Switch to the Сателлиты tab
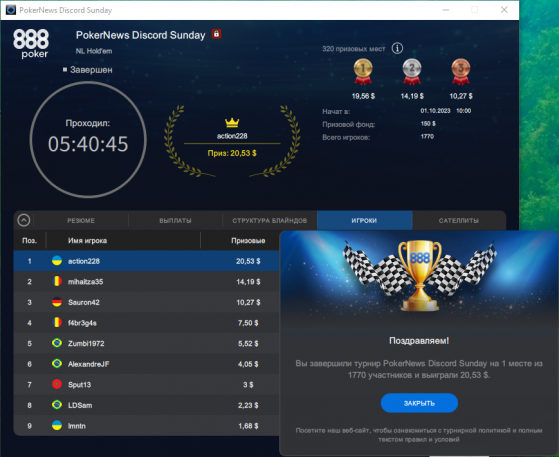 pyautogui.click(x=458, y=220)
